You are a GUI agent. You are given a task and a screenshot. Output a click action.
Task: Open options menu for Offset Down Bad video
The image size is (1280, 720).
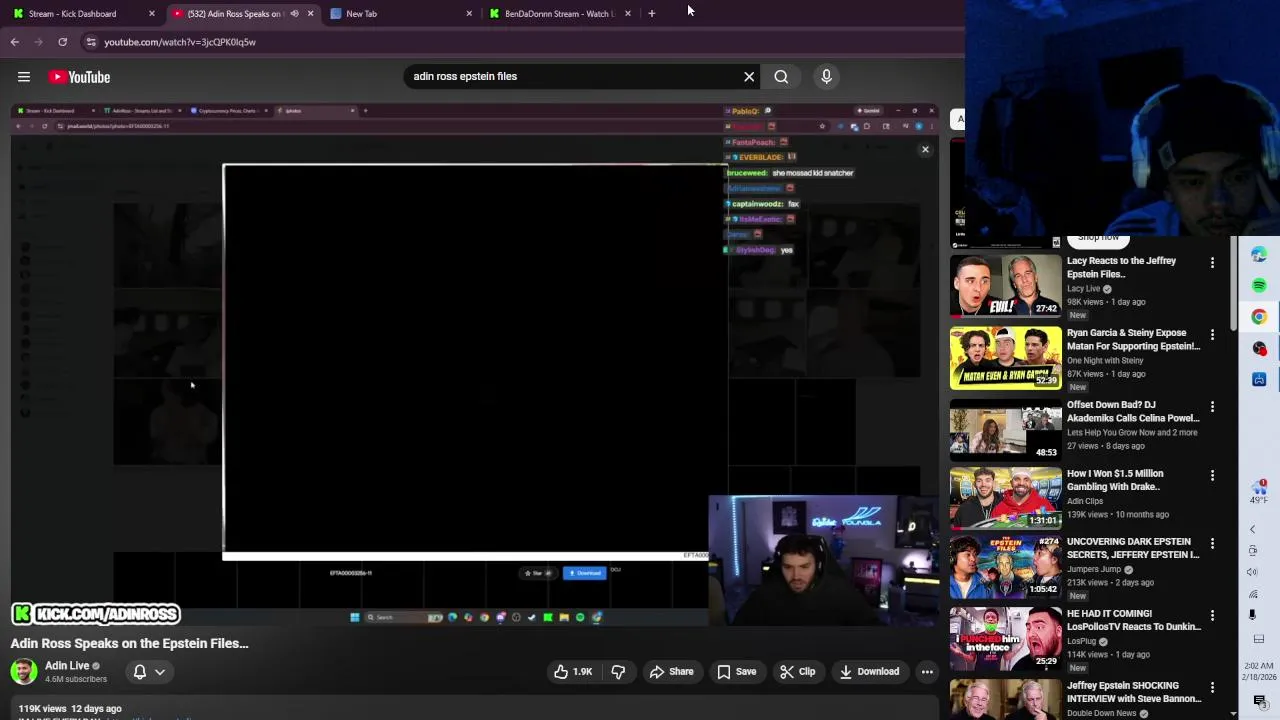coord(1212,407)
